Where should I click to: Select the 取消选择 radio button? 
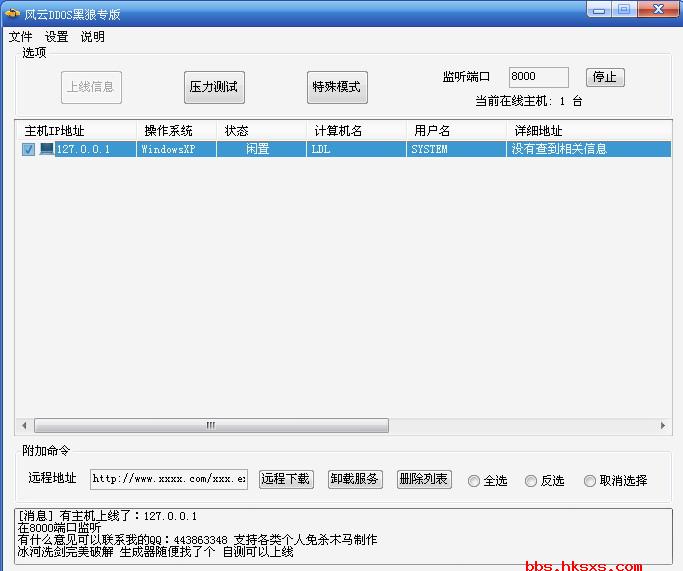tap(589, 481)
